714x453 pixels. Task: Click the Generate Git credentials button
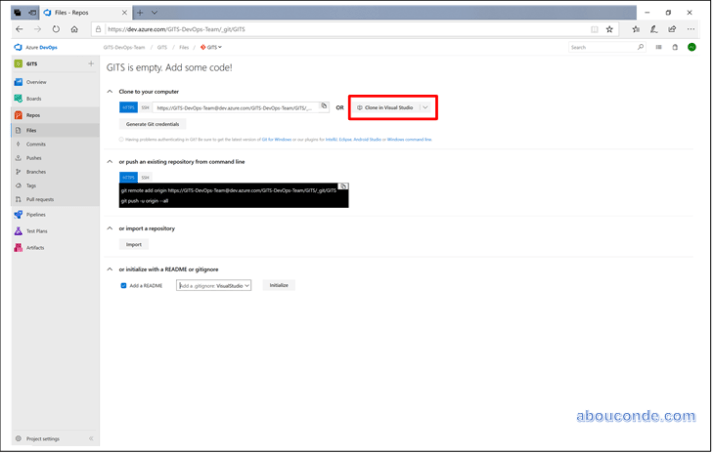tap(151, 124)
